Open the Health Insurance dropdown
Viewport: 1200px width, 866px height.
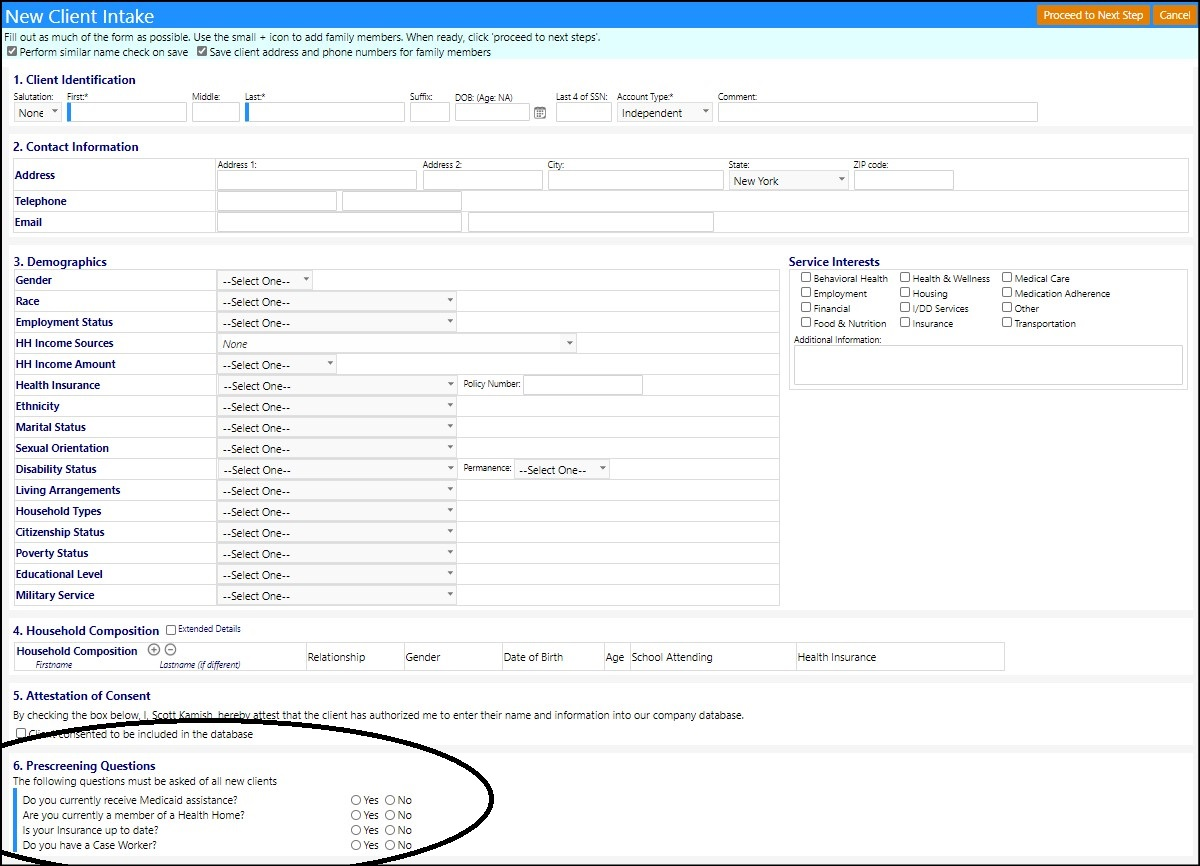click(x=337, y=386)
